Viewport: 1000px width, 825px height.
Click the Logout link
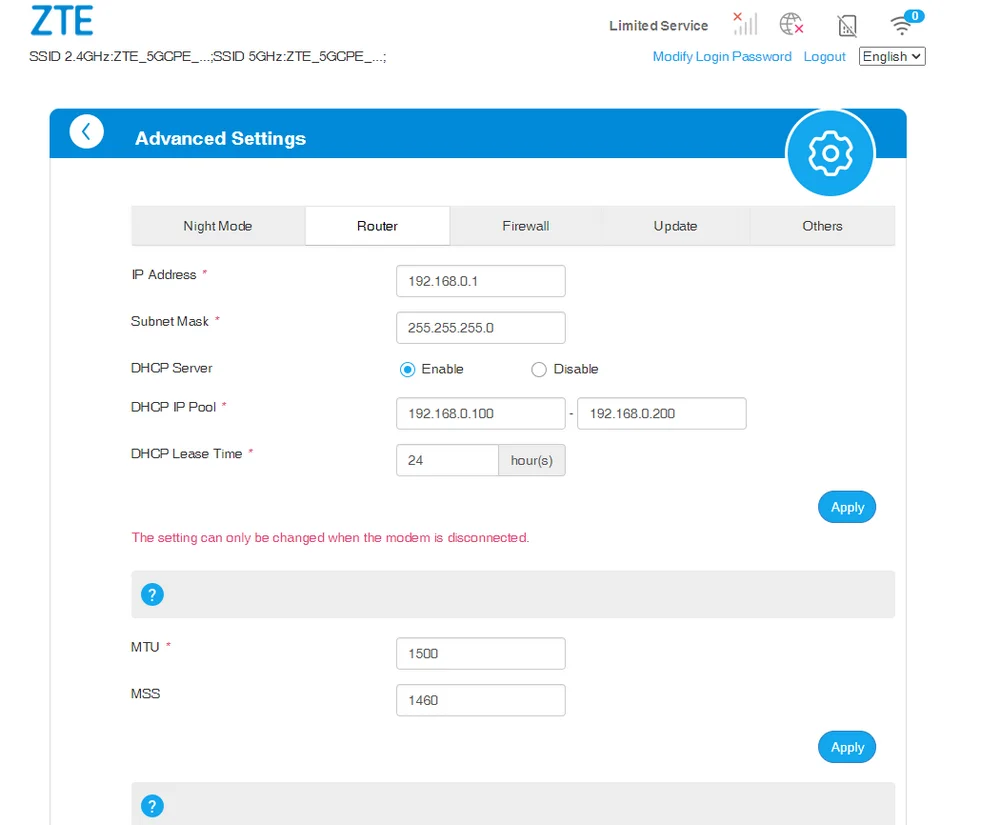[825, 57]
